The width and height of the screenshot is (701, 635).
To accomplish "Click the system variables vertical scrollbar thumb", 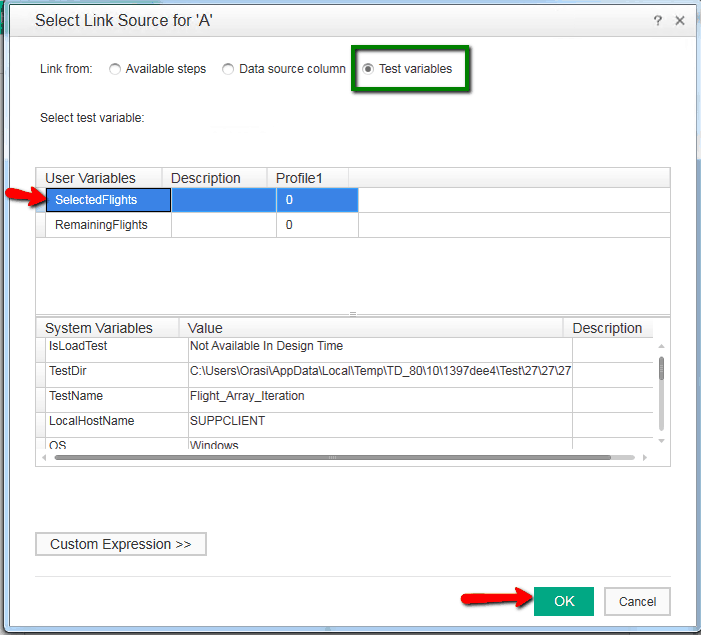I will [661, 368].
